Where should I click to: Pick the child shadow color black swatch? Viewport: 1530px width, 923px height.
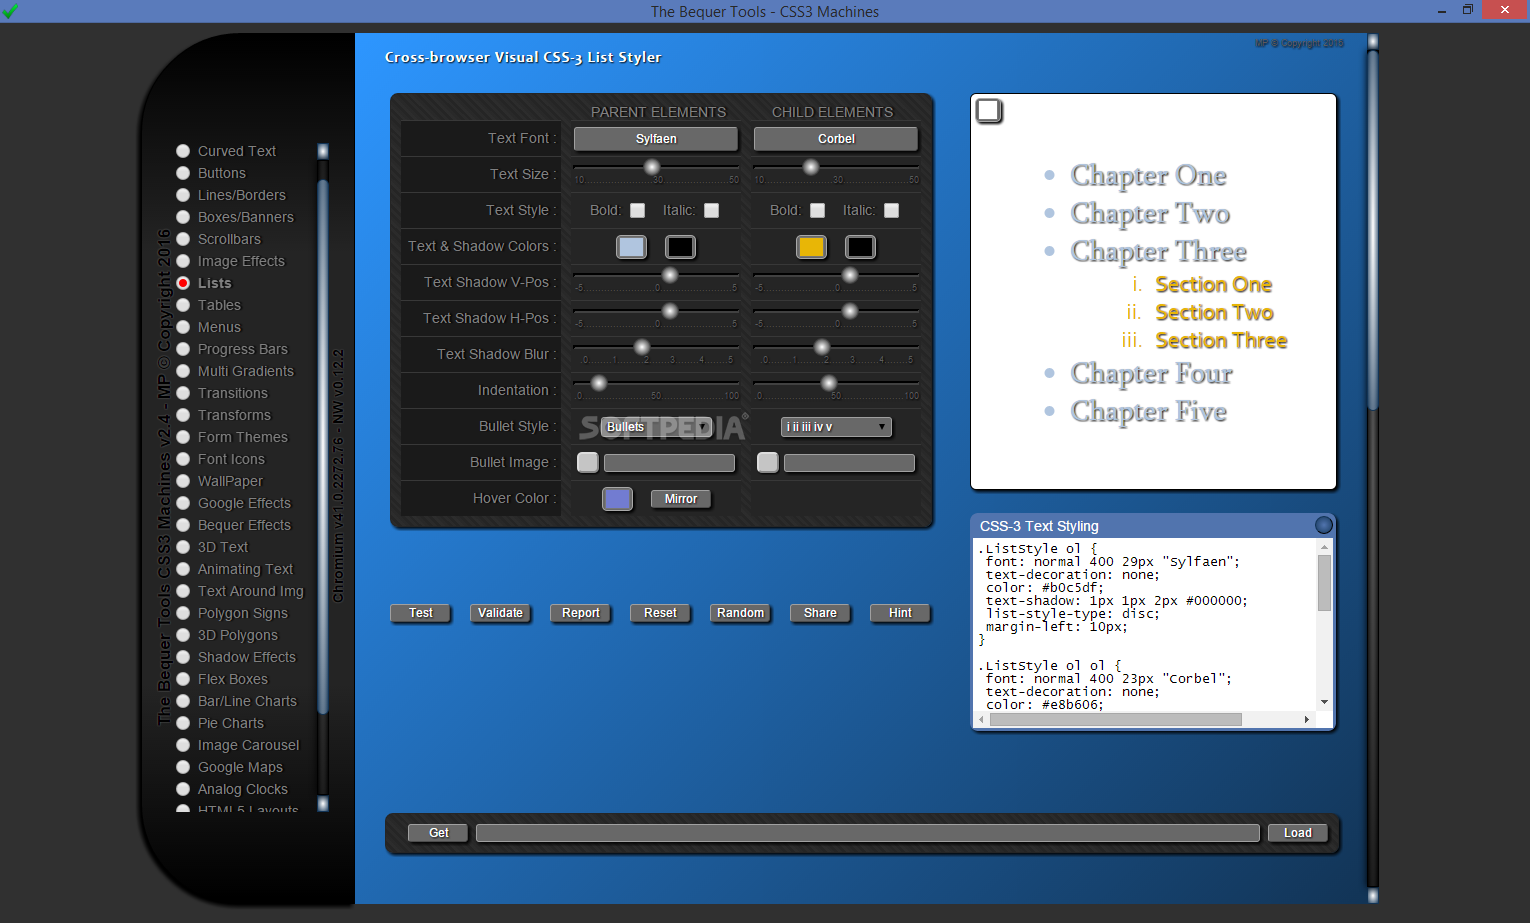(x=860, y=247)
